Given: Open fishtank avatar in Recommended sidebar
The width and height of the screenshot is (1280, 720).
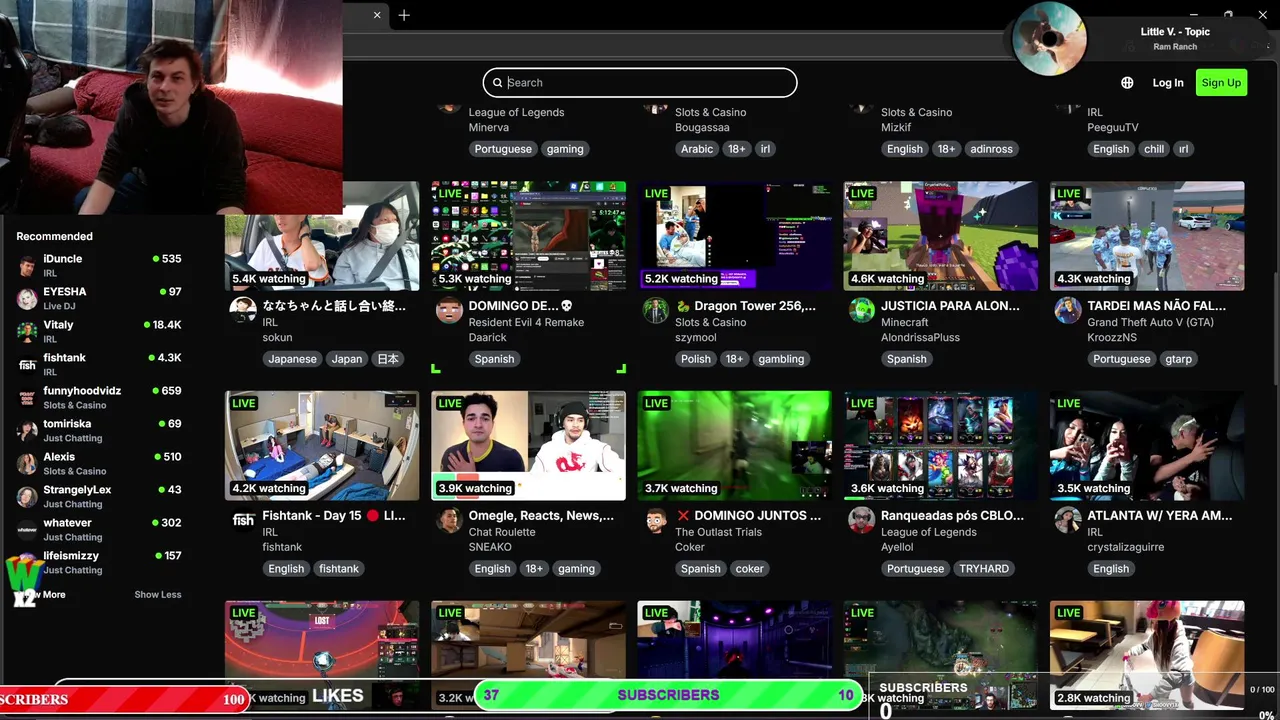Looking at the screenshot, I should coord(27,364).
